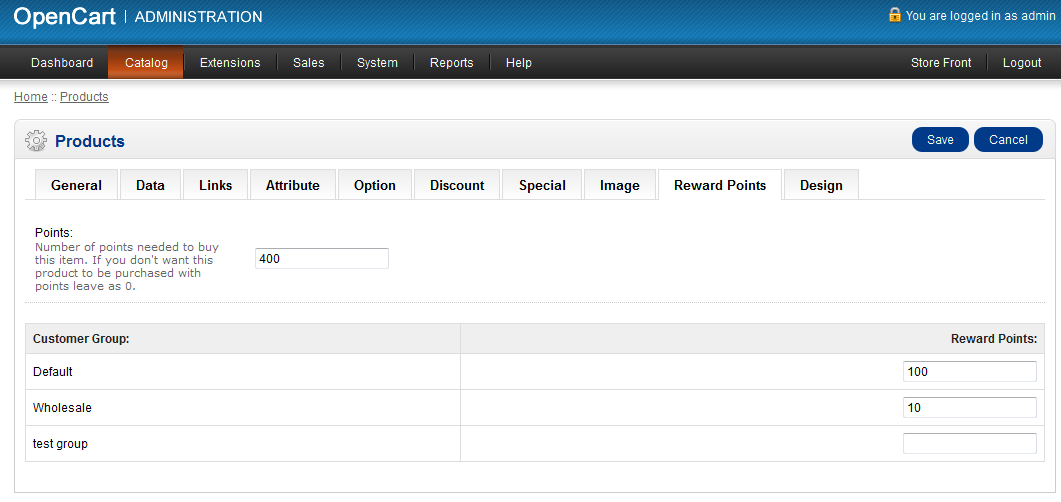Open the System menu
1061x502 pixels.
pos(377,63)
